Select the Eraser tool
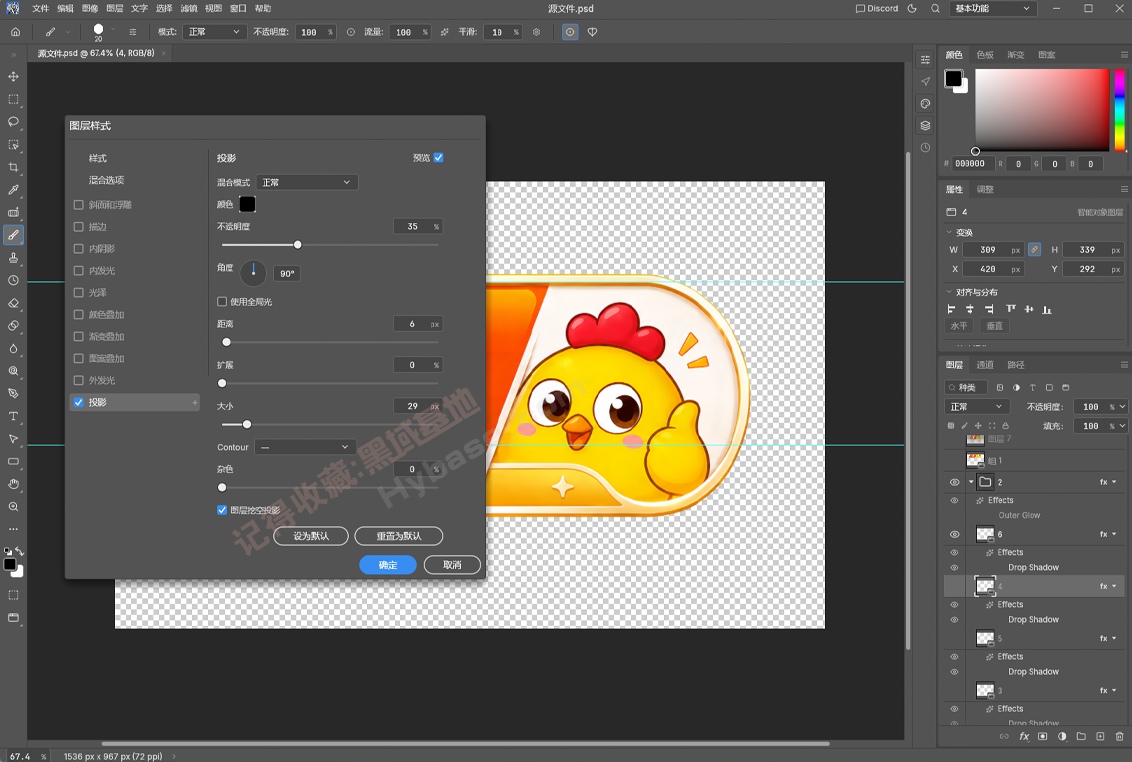The height and width of the screenshot is (762, 1132). point(13,303)
